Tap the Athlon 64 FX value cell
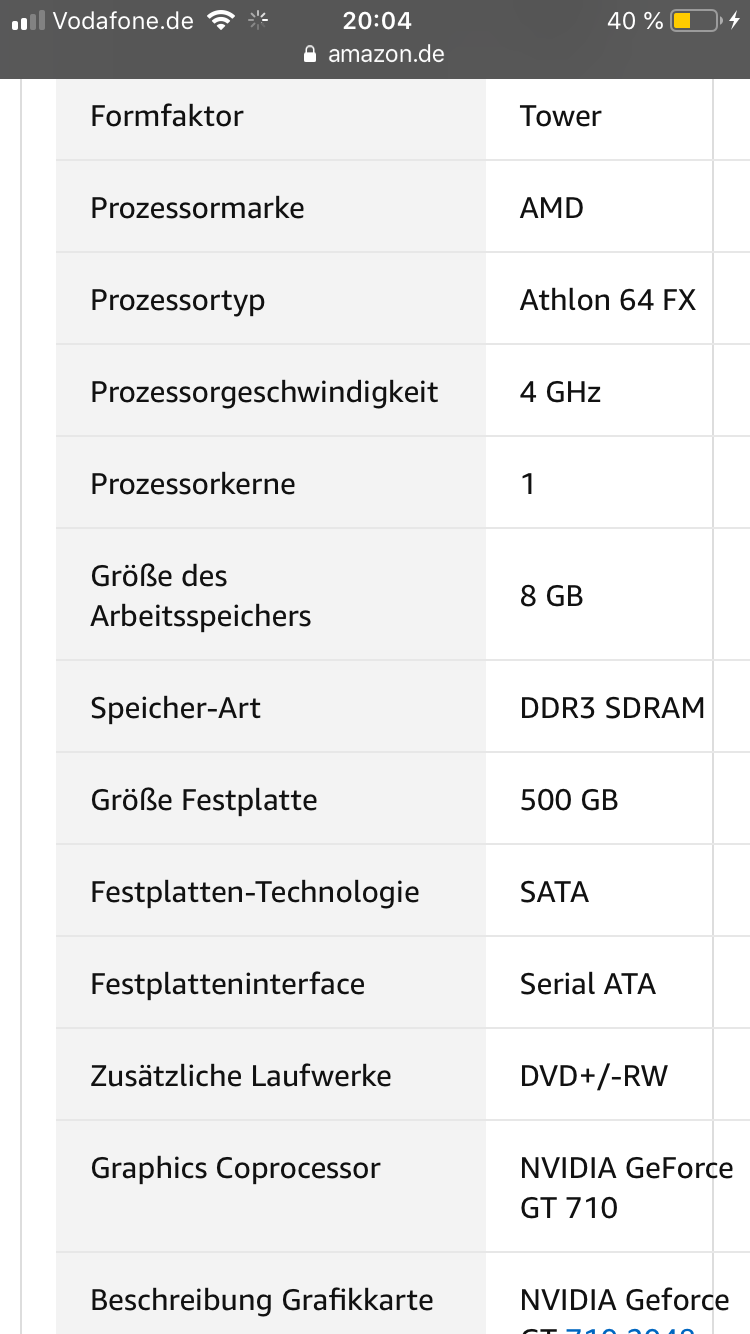 [x=607, y=300]
